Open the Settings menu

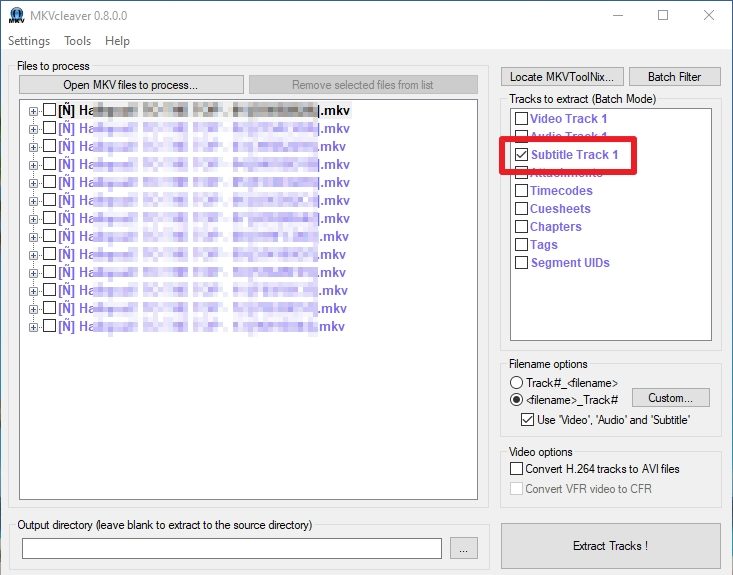(x=29, y=41)
